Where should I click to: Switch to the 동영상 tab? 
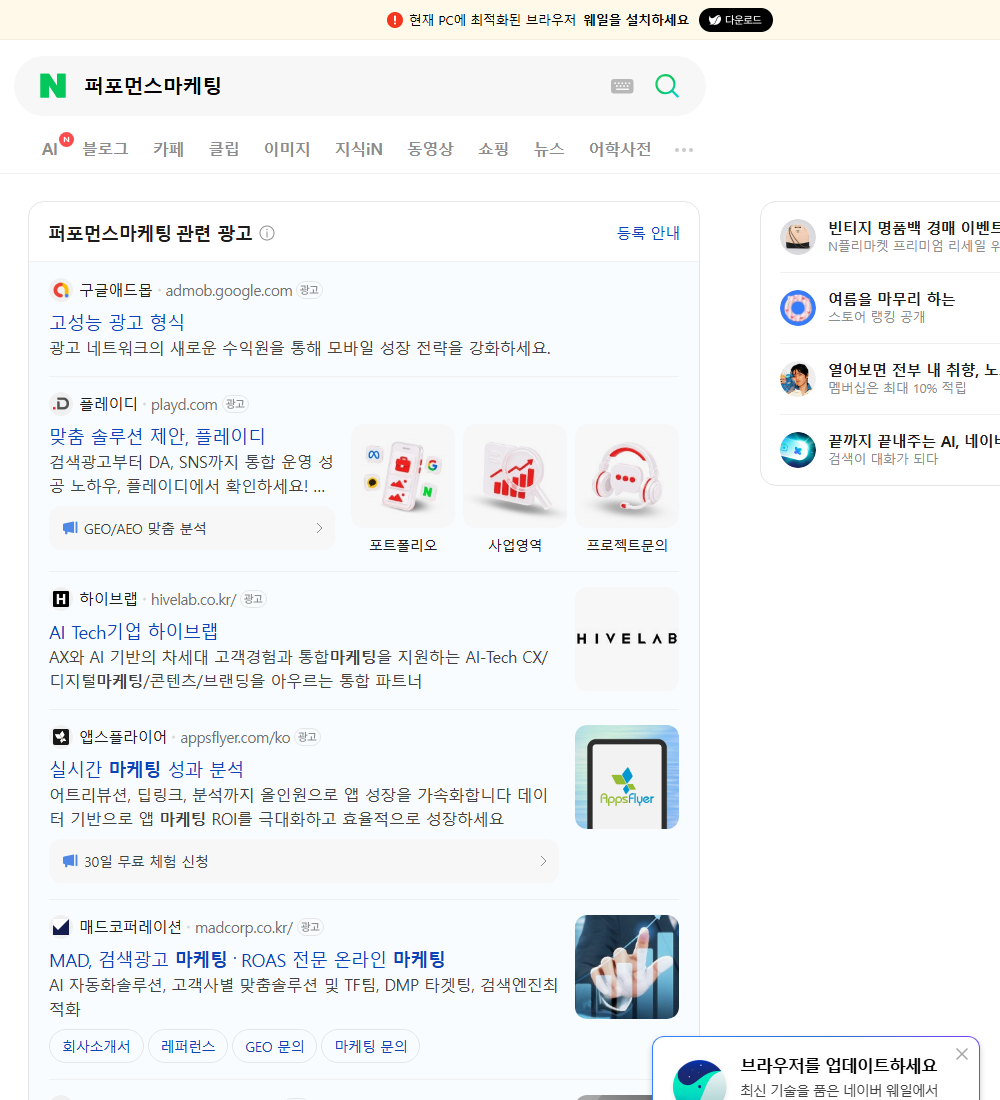click(430, 149)
